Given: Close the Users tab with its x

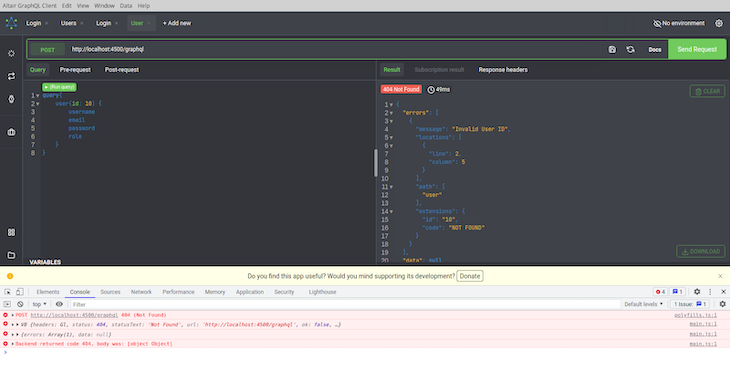Looking at the screenshot, I should coord(81,23).
